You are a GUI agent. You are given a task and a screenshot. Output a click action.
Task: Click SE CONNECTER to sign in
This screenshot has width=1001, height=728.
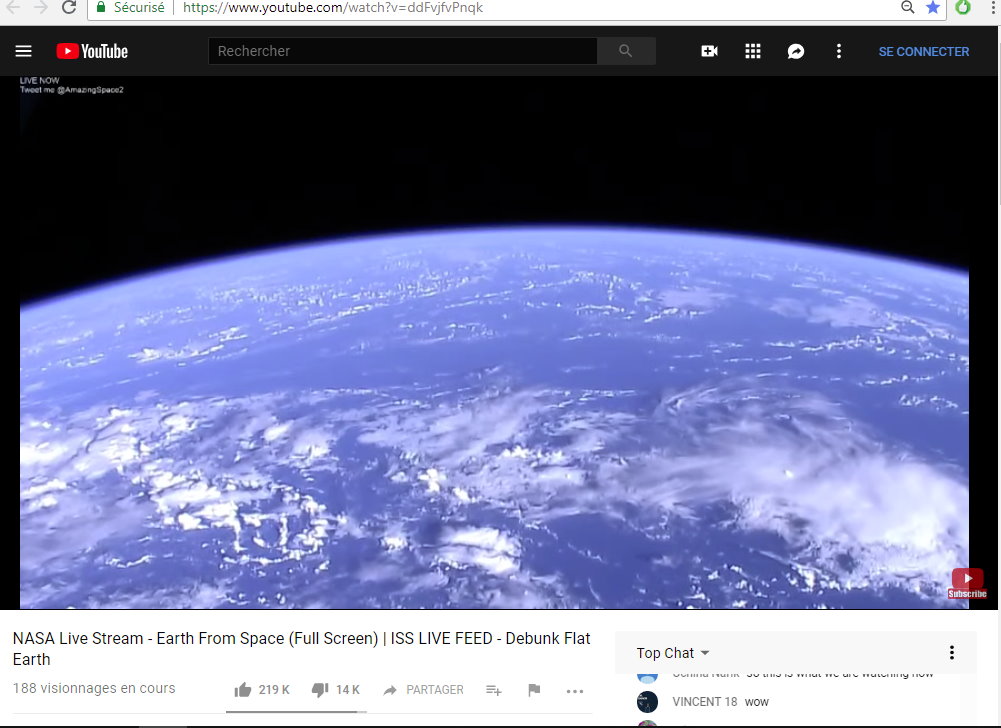924,52
